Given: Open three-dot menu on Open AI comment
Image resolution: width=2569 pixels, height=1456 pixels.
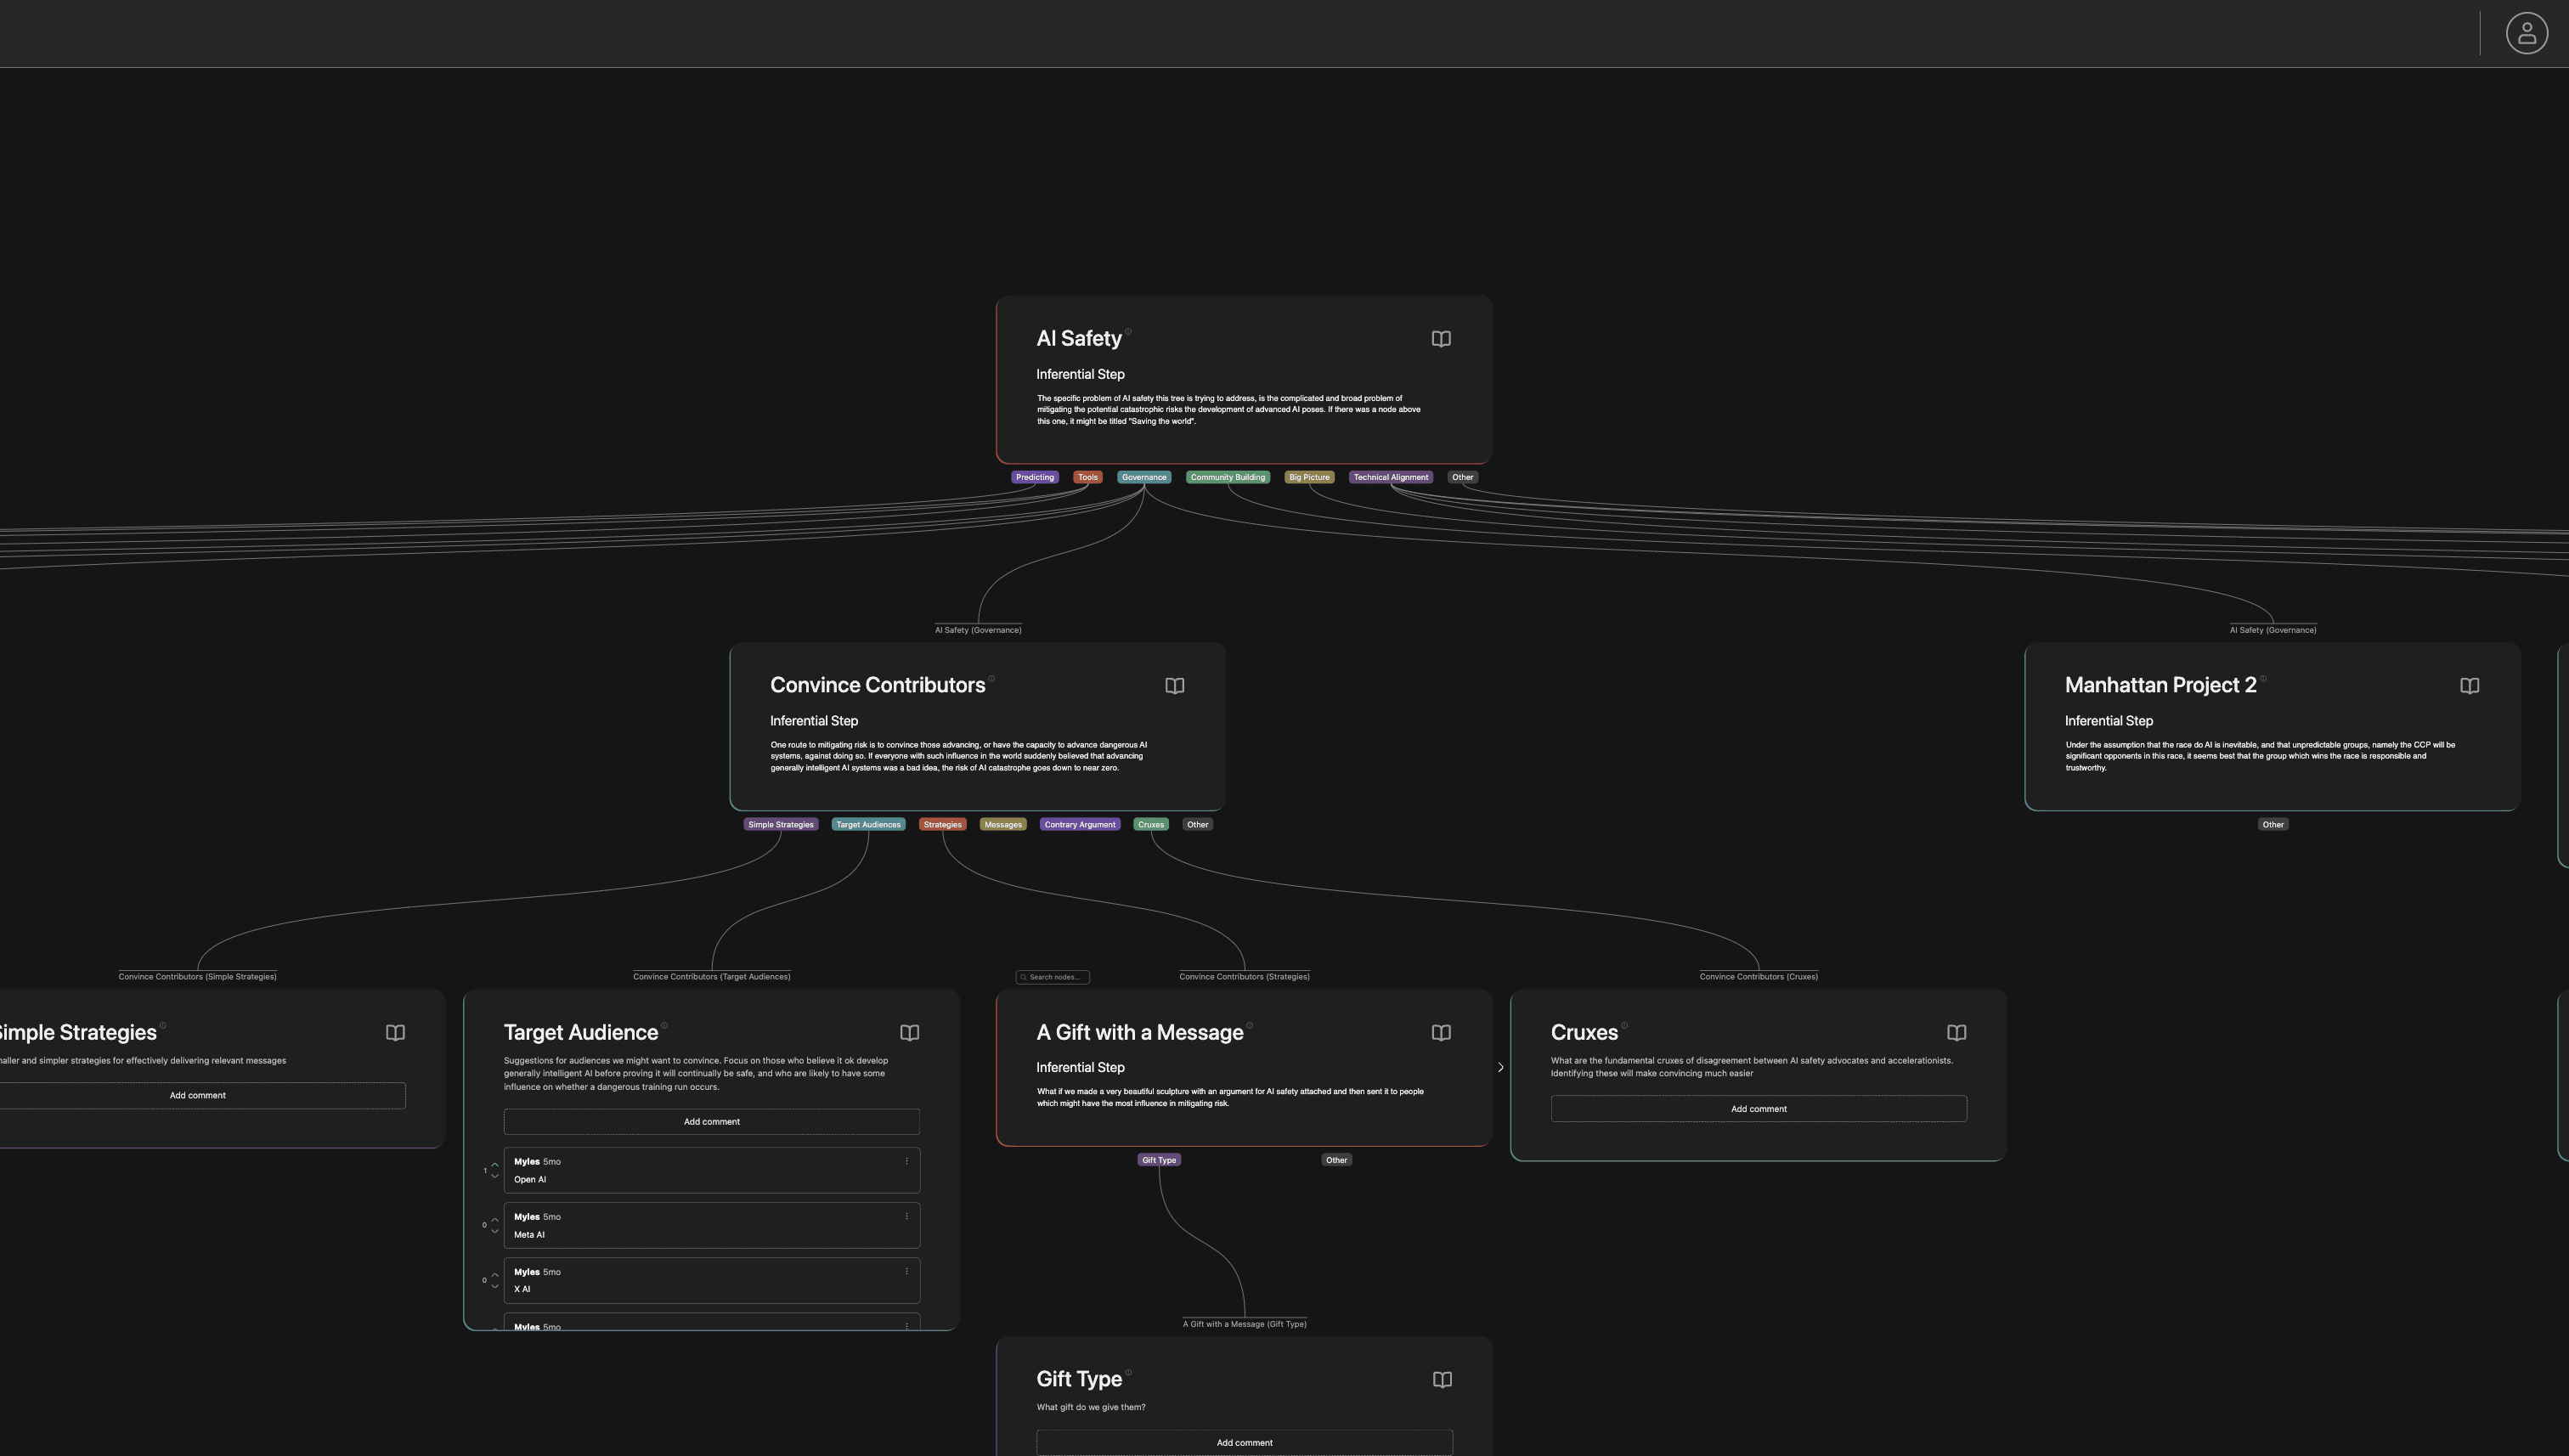Looking at the screenshot, I should pos(907,1161).
